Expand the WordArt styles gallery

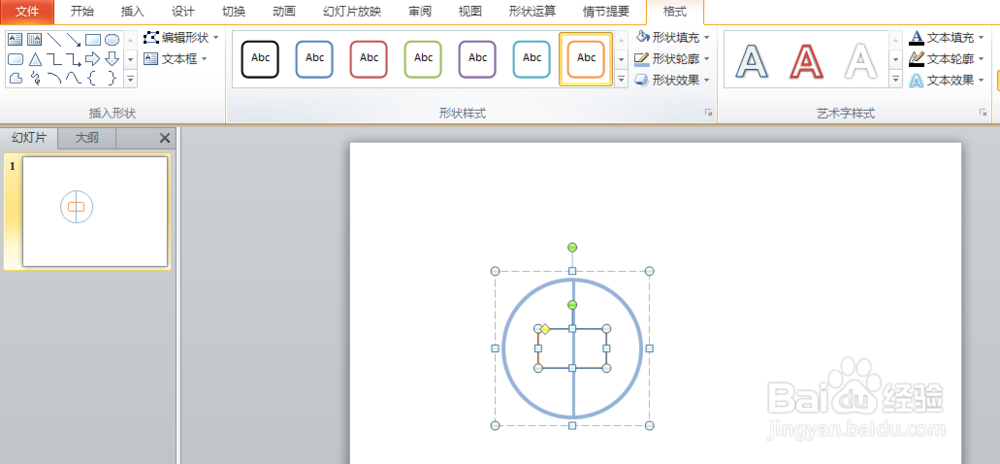tap(896, 79)
